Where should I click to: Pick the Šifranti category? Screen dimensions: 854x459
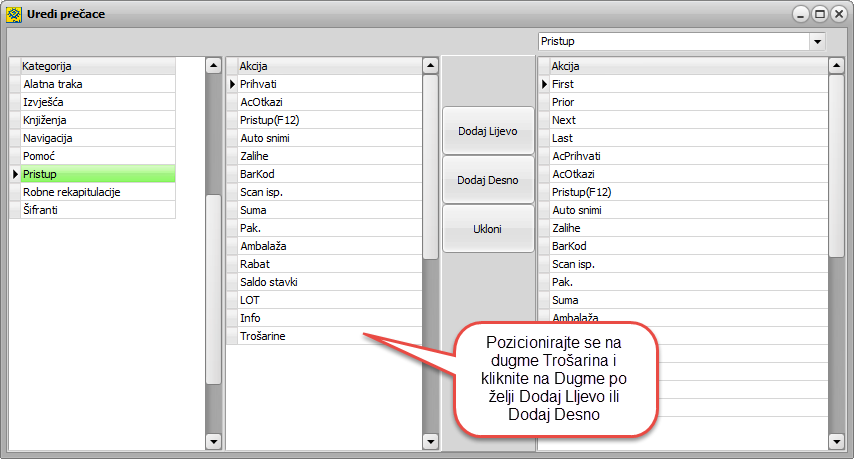click(97, 210)
